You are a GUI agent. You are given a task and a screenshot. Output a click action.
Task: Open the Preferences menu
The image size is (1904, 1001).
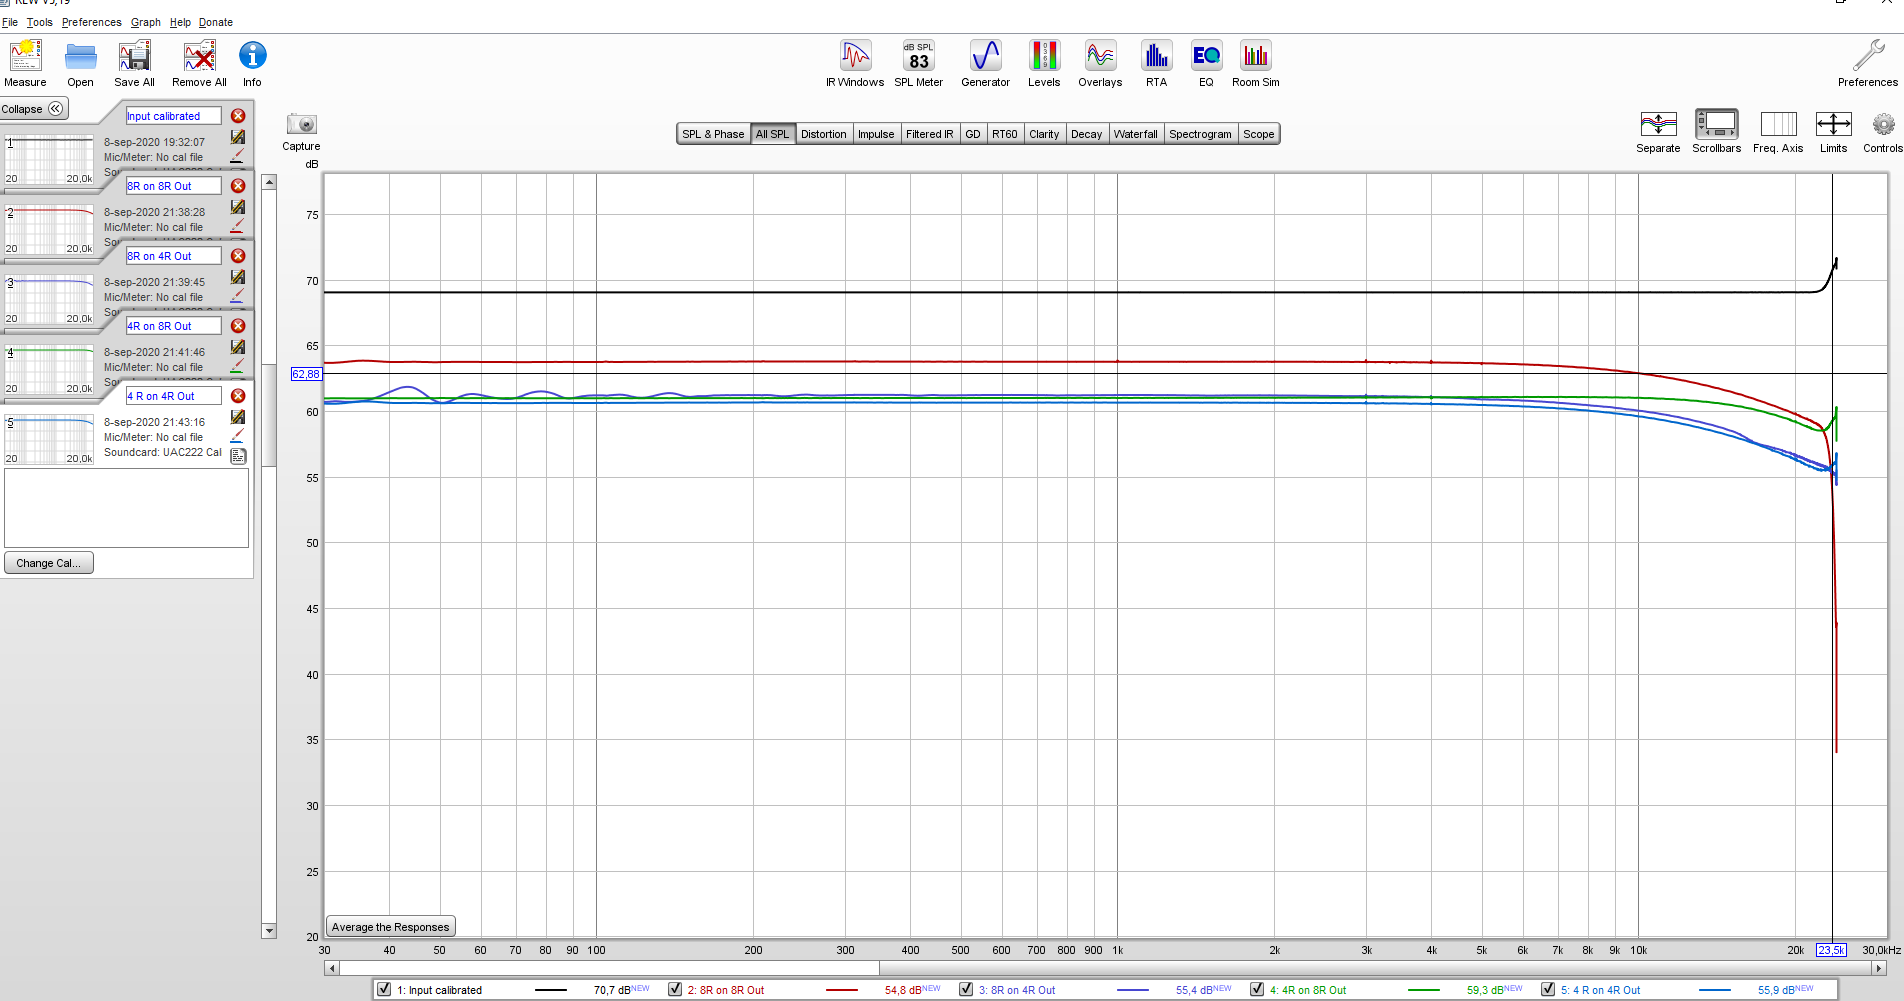point(92,22)
